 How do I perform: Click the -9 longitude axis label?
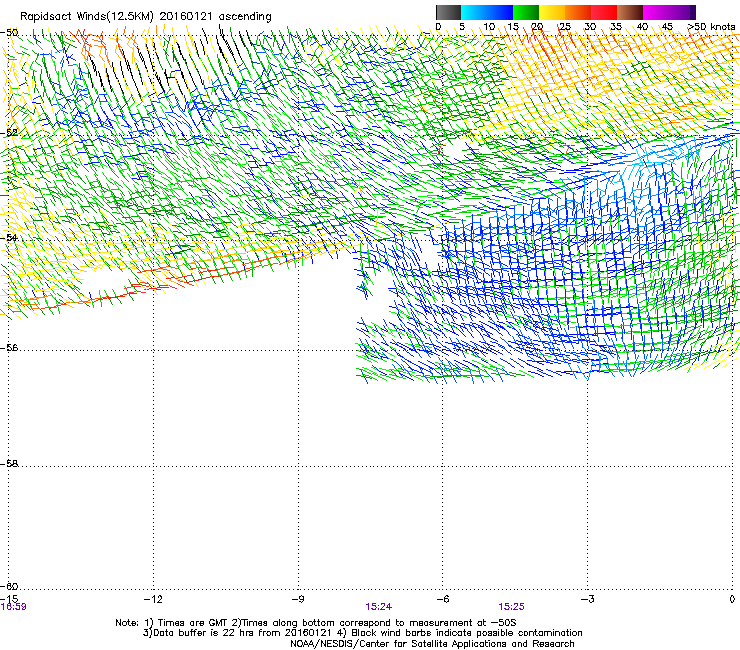pyautogui.click(x=297, y=599)
